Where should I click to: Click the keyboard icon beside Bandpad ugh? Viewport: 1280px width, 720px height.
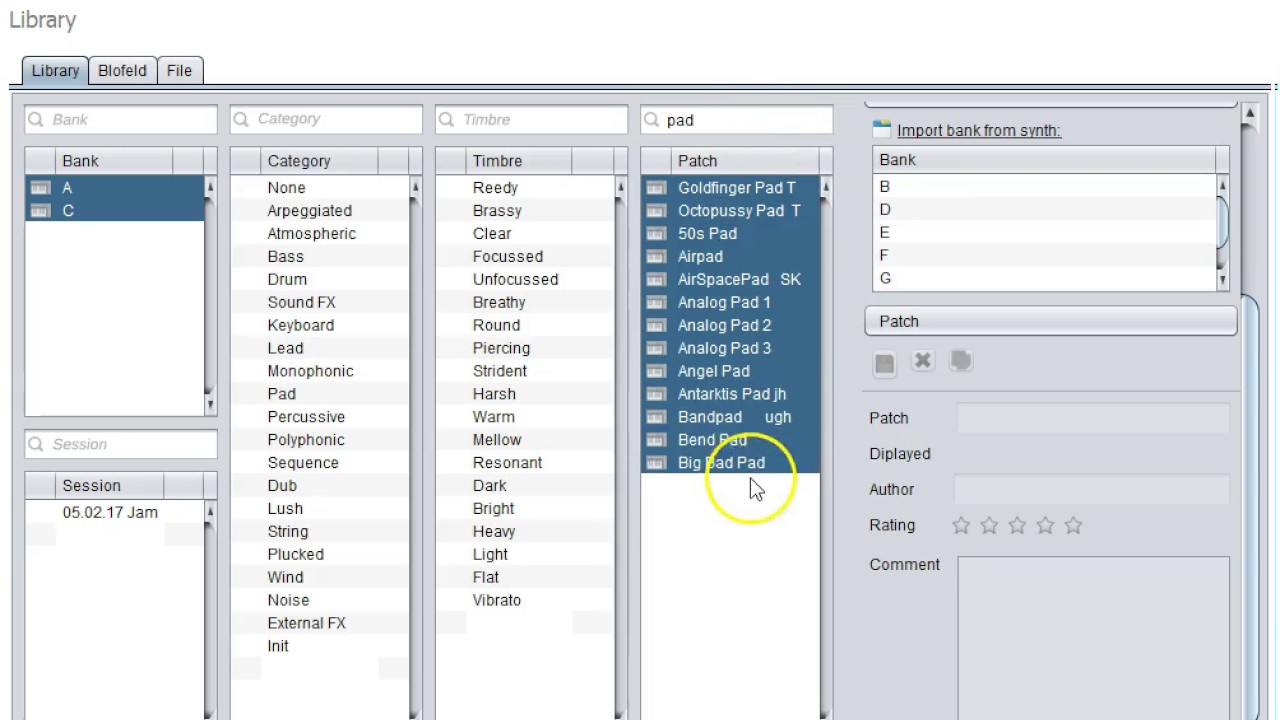[x=656, y=417]
